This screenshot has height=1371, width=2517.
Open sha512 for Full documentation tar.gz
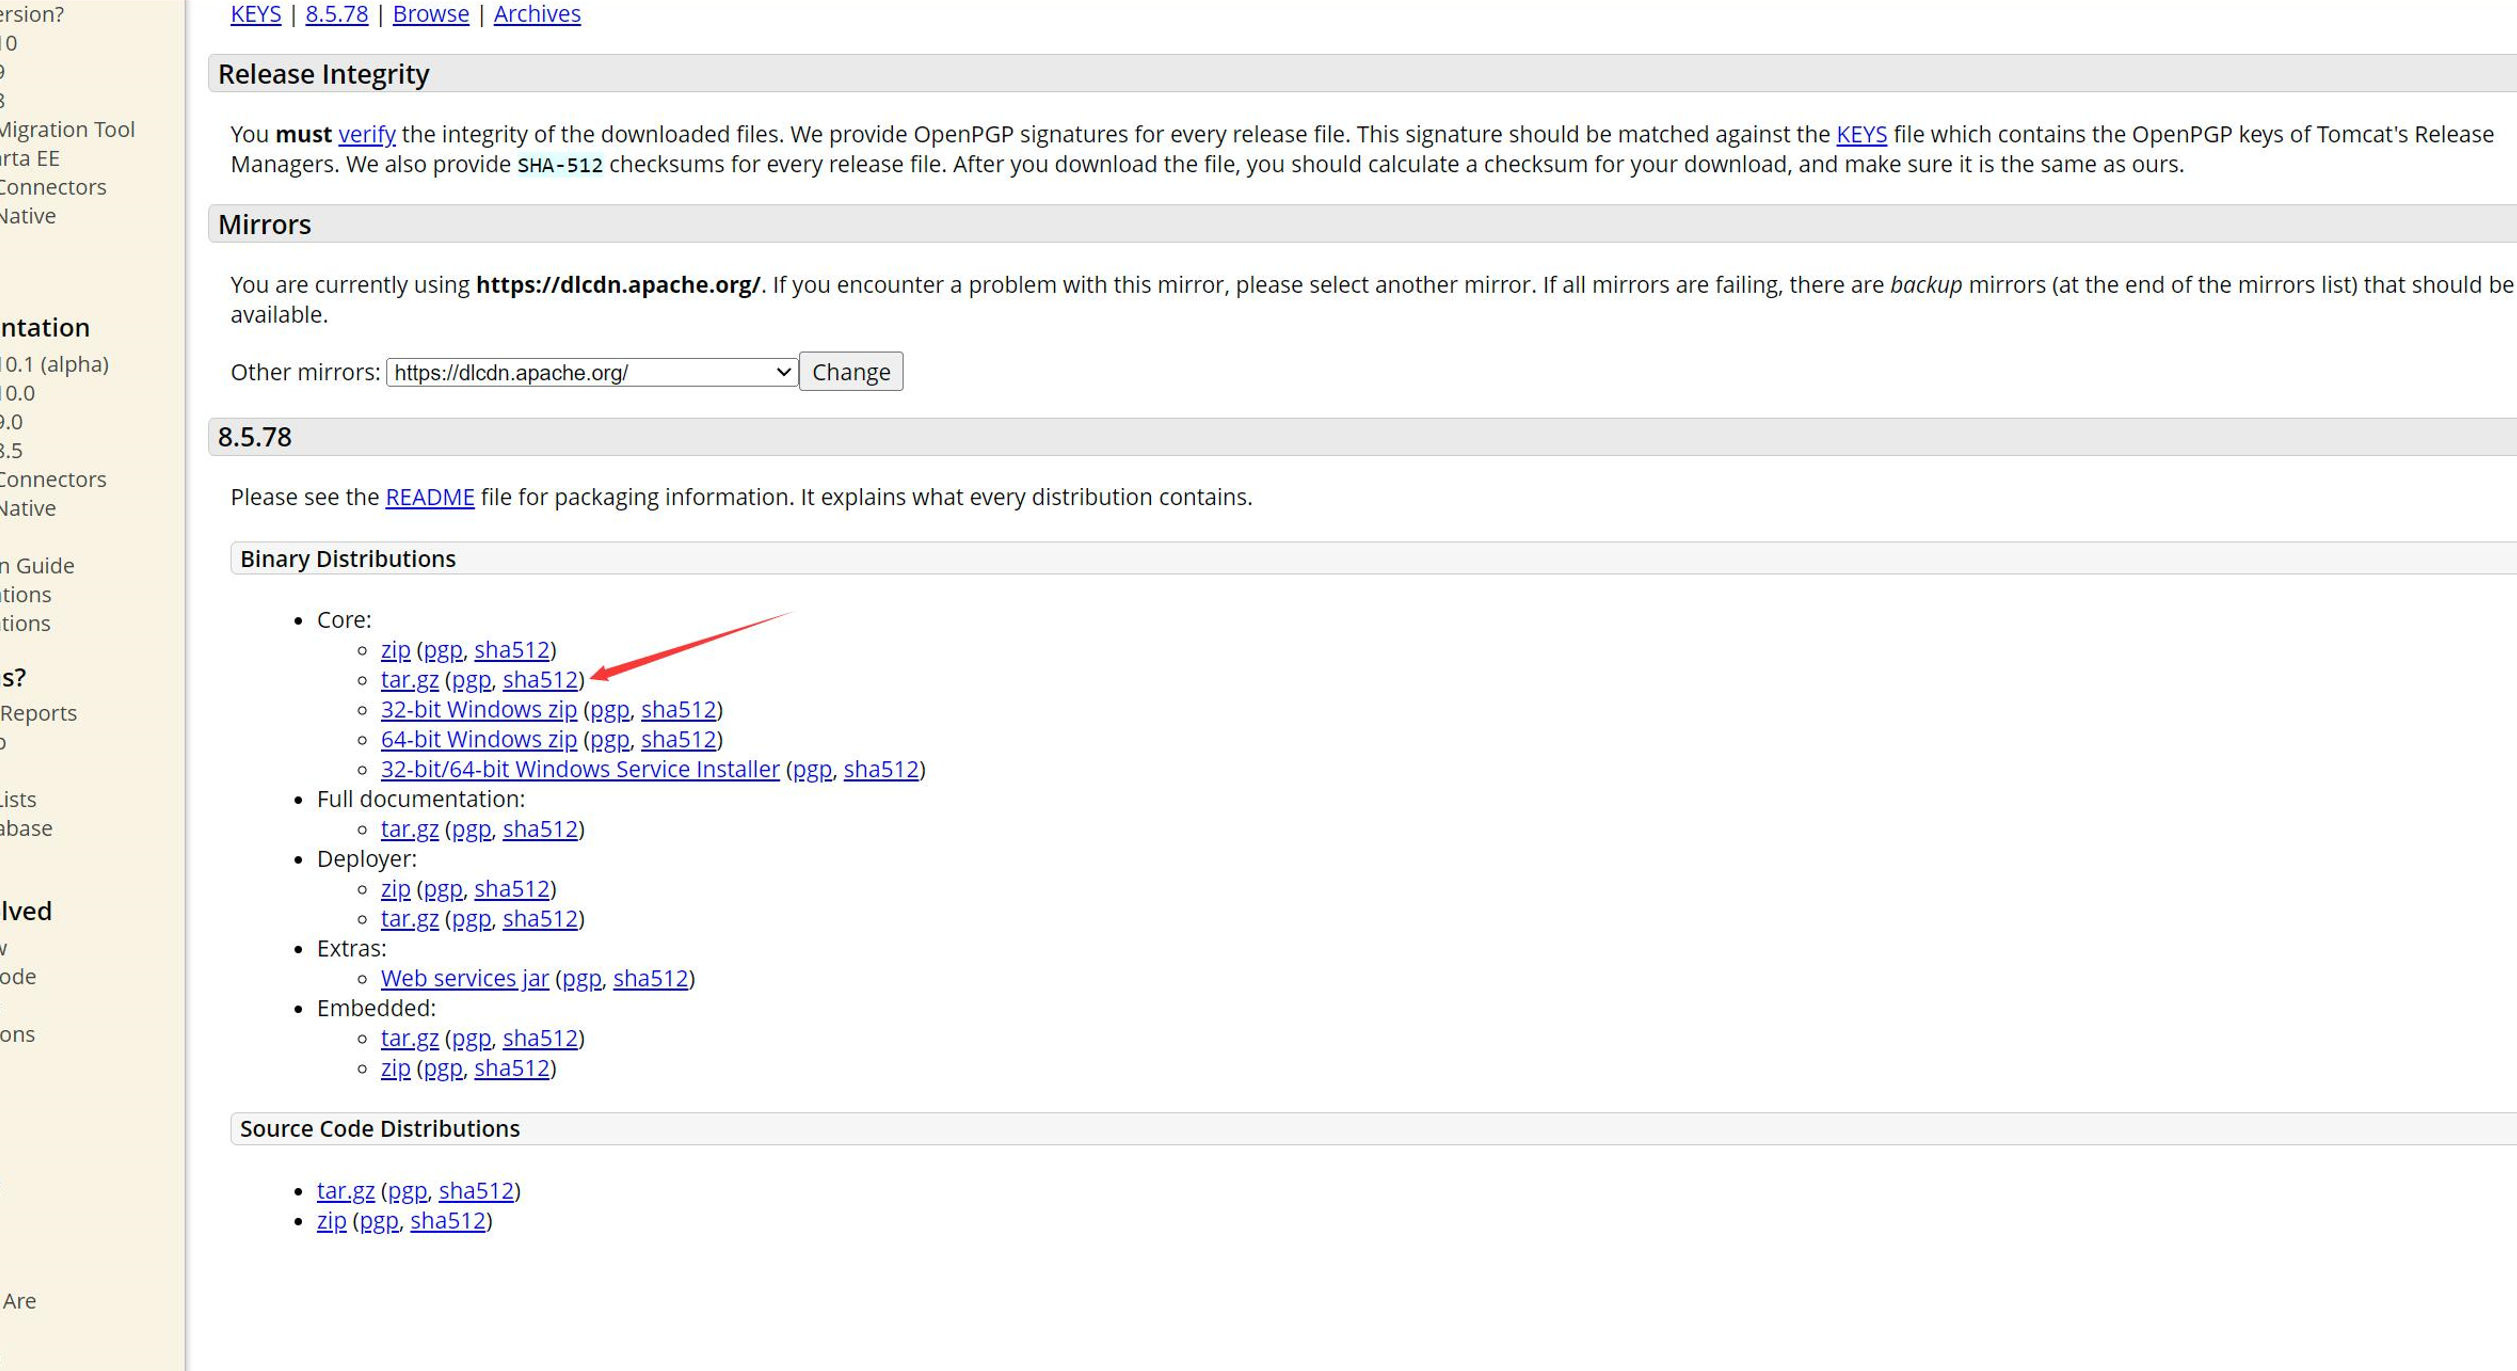(x=540, y=830)
